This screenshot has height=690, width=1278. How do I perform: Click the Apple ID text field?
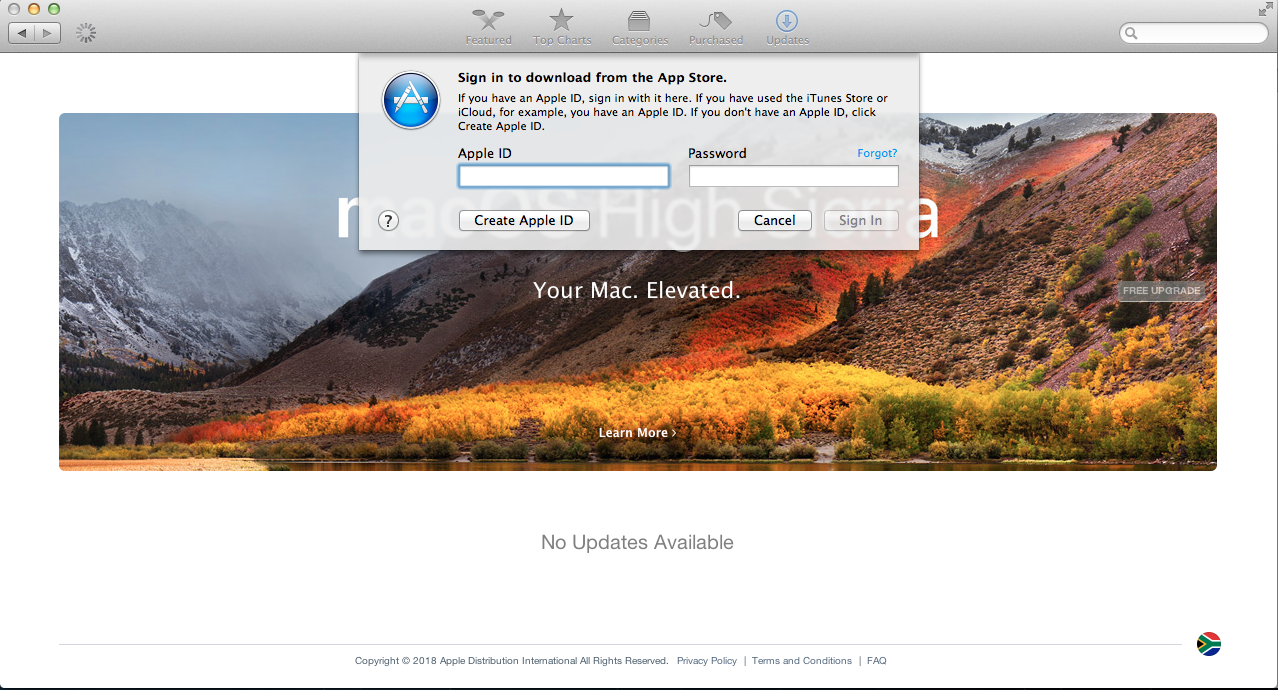click(564, 176)
